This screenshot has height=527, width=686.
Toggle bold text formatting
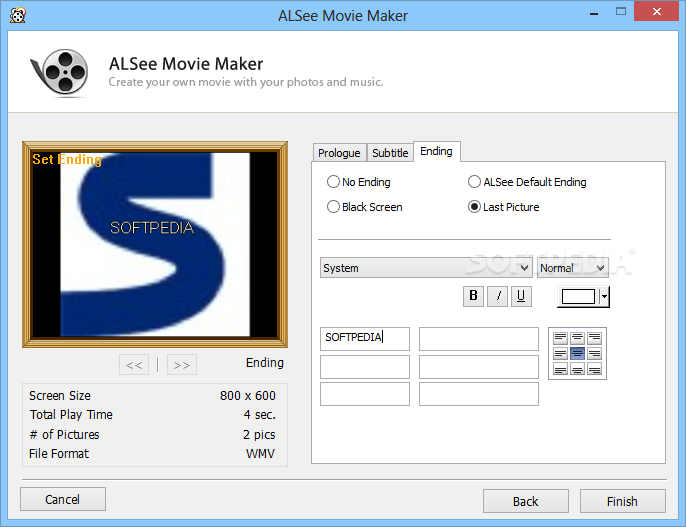point(473,296)
